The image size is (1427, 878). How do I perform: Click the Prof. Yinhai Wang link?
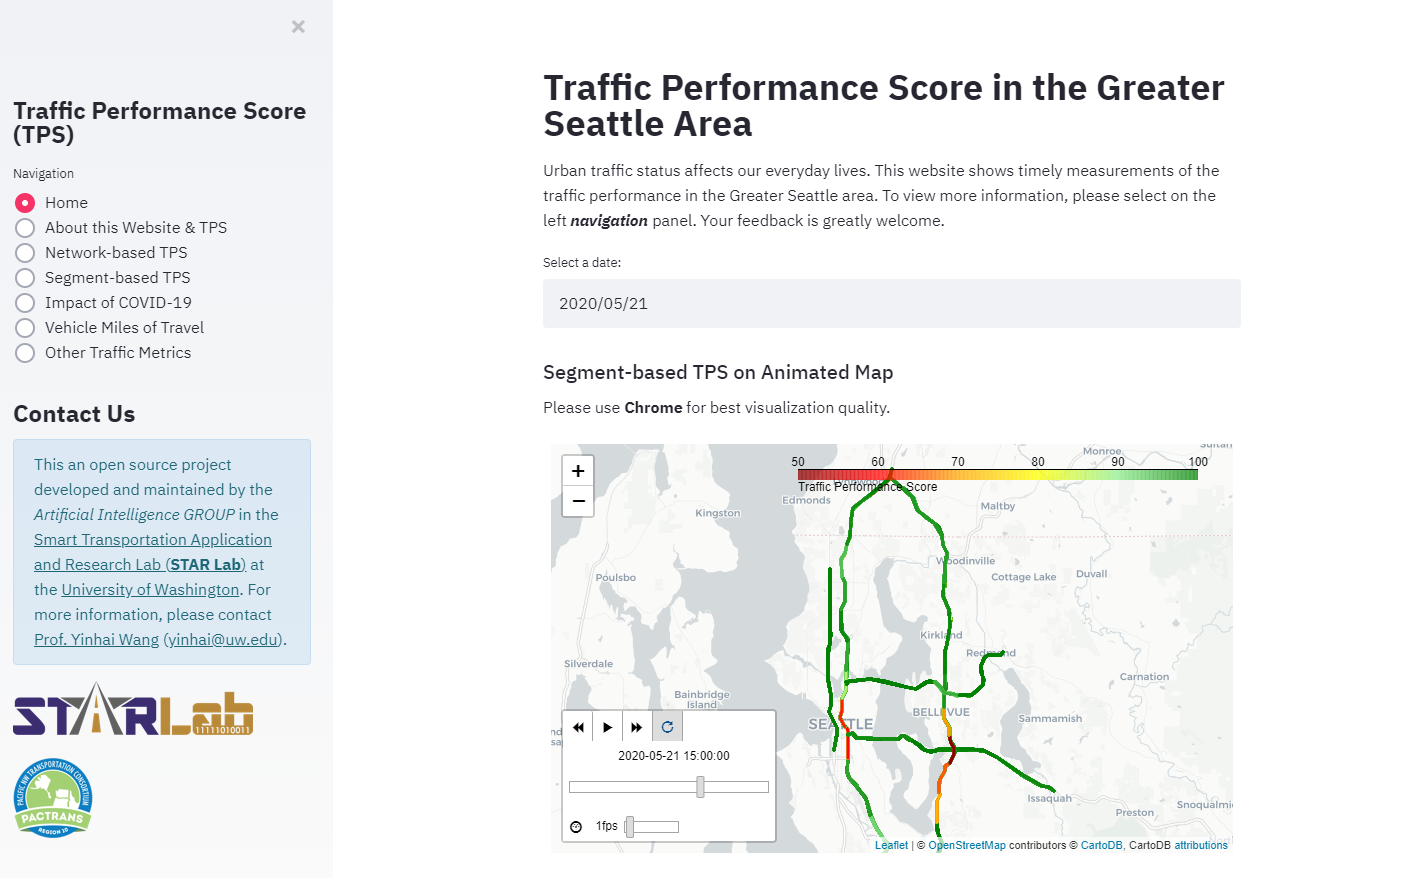point(96,640)
